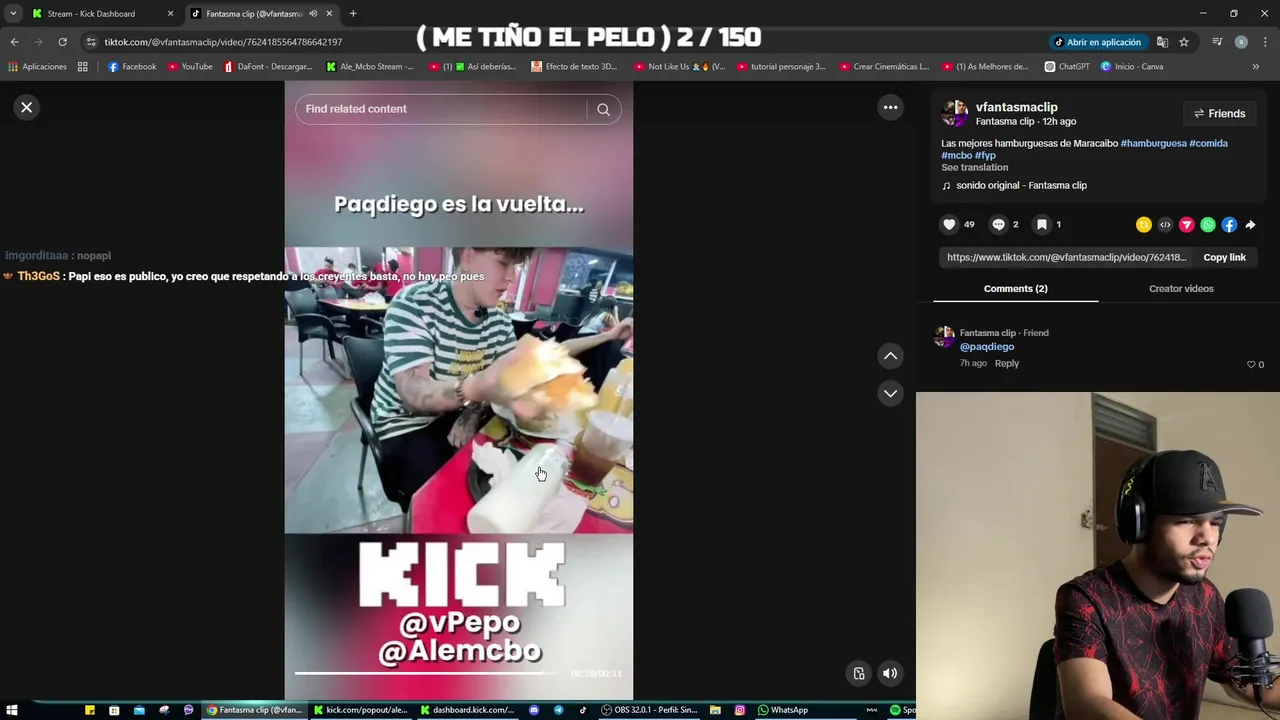The height and width of the screenshot is (720, 1280).
Task: Reply to Fantasma clip comment
Action: (x=1006, y=364)
